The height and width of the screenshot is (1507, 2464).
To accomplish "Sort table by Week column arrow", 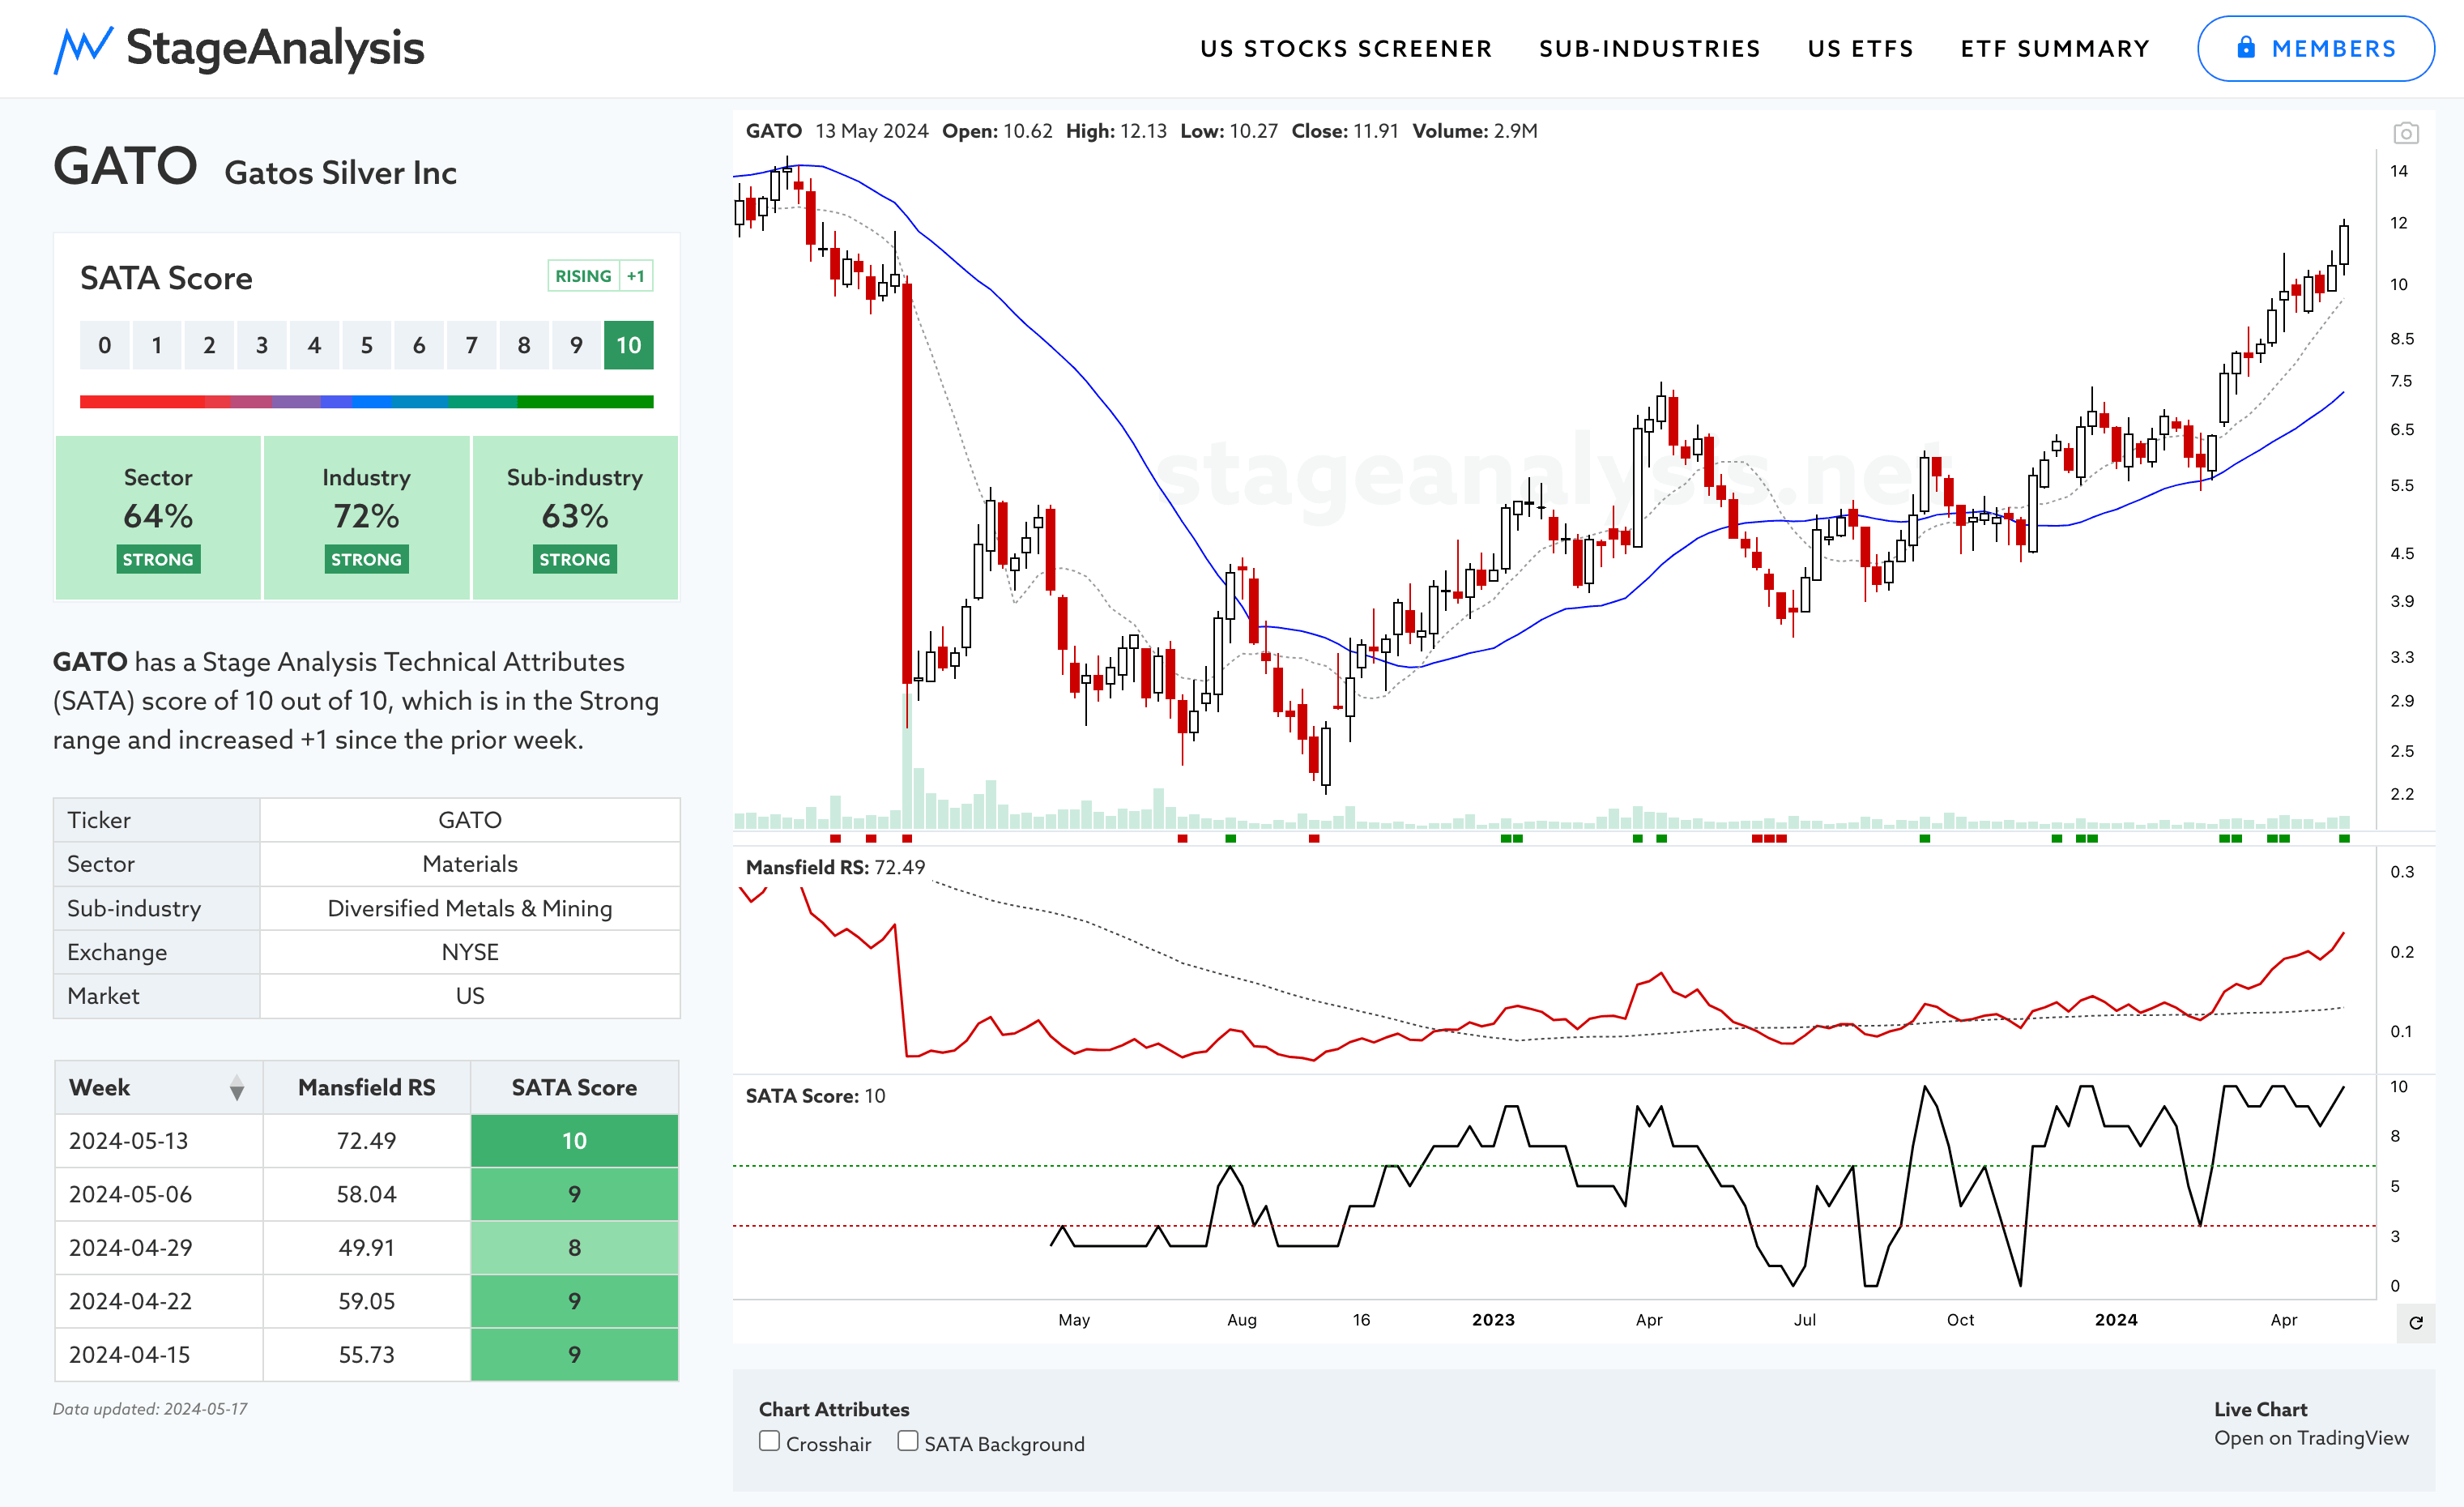I will tap(237, 1088).
